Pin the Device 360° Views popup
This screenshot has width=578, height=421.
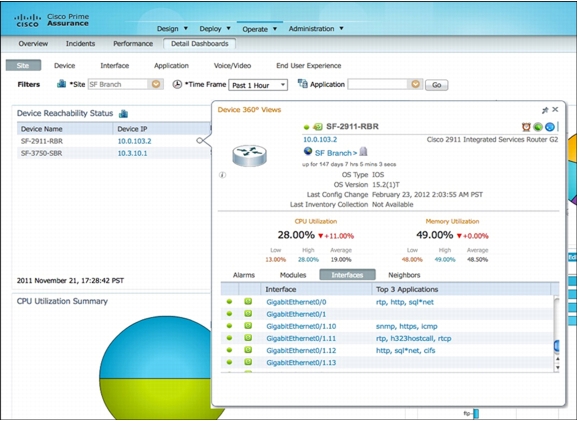tap(545, 110)
